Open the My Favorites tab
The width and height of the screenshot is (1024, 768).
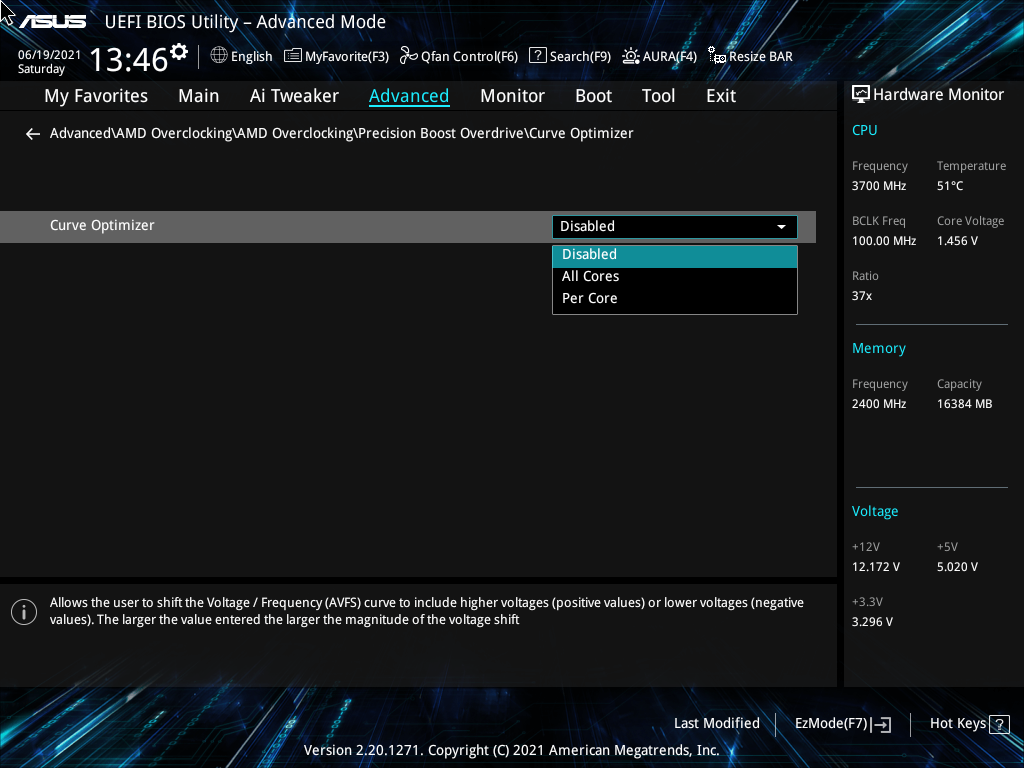pos(96,96)
